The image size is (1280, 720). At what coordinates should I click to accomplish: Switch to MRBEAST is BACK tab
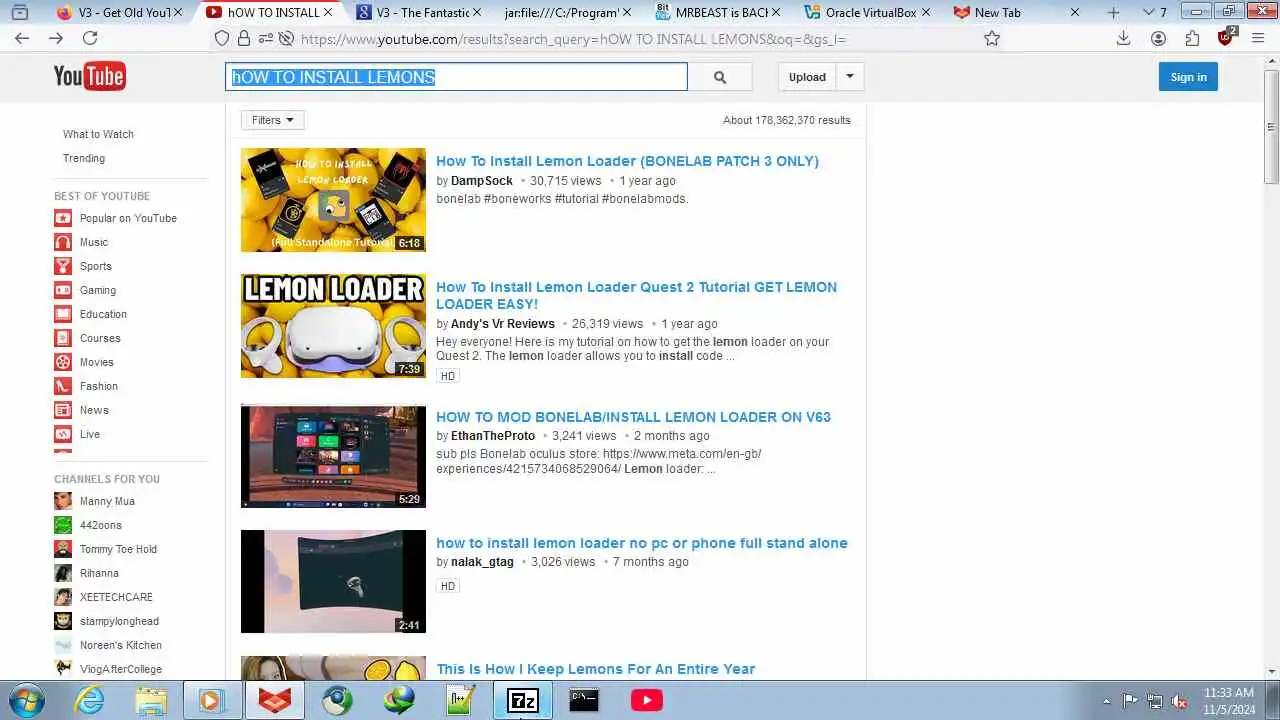pos(720,12)
